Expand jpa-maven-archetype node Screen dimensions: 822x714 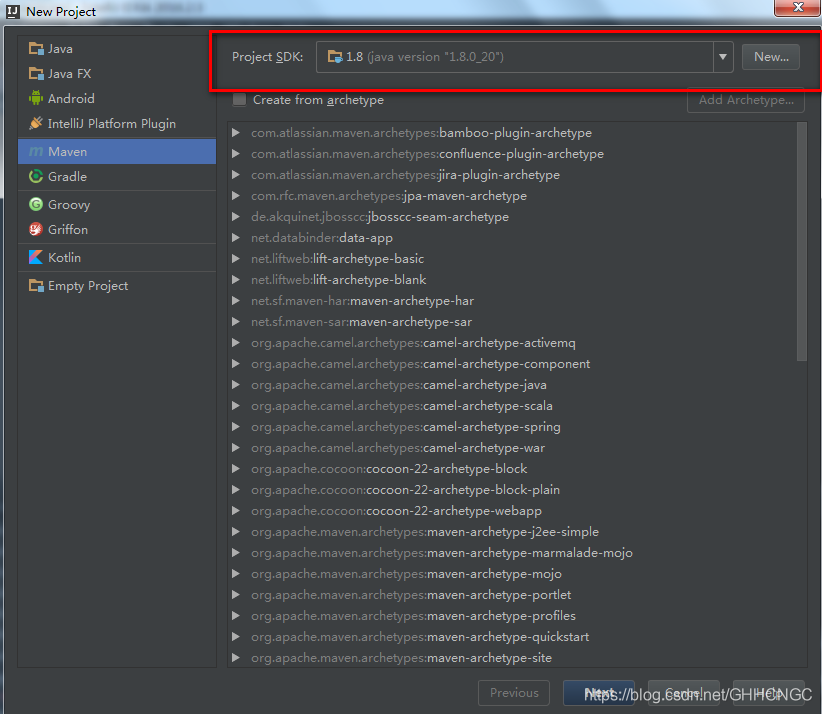tap(236, 196)
